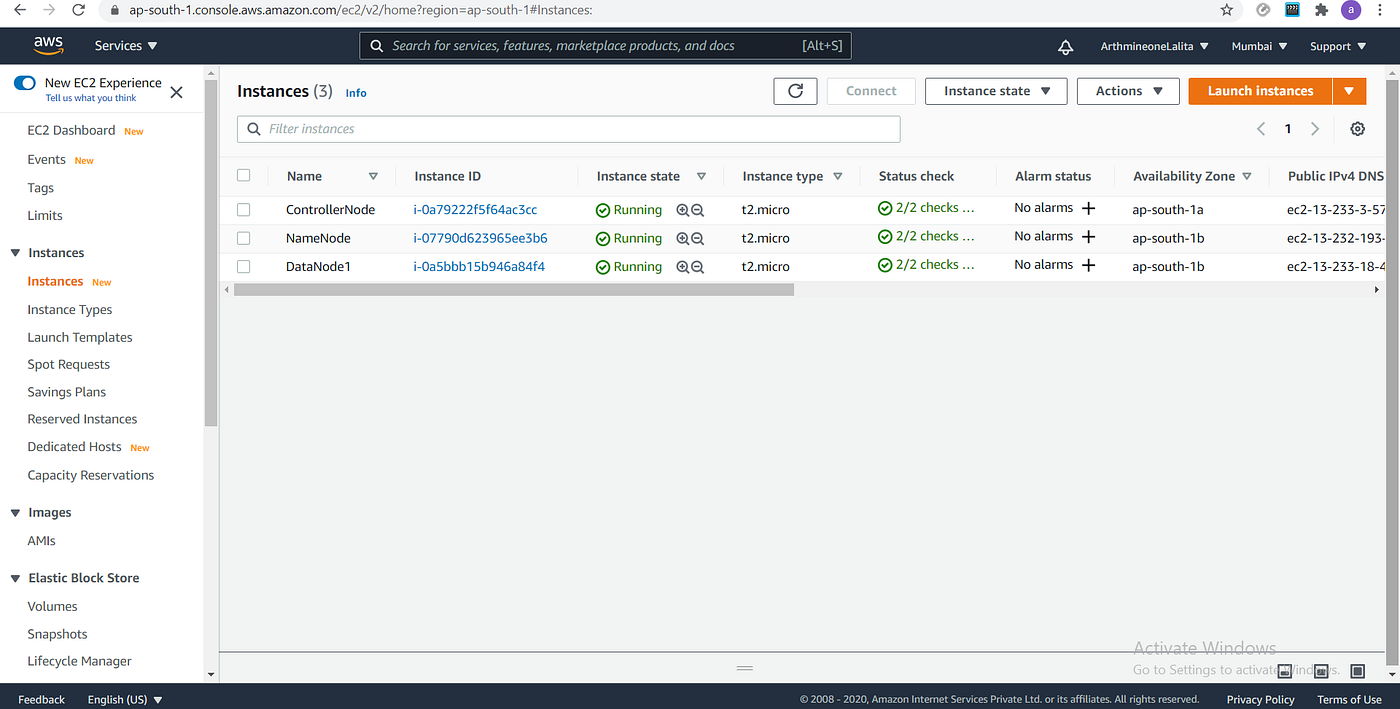Reload the browser page
The width and height of the screenshot is (1400, 709).
pos(79,10)
